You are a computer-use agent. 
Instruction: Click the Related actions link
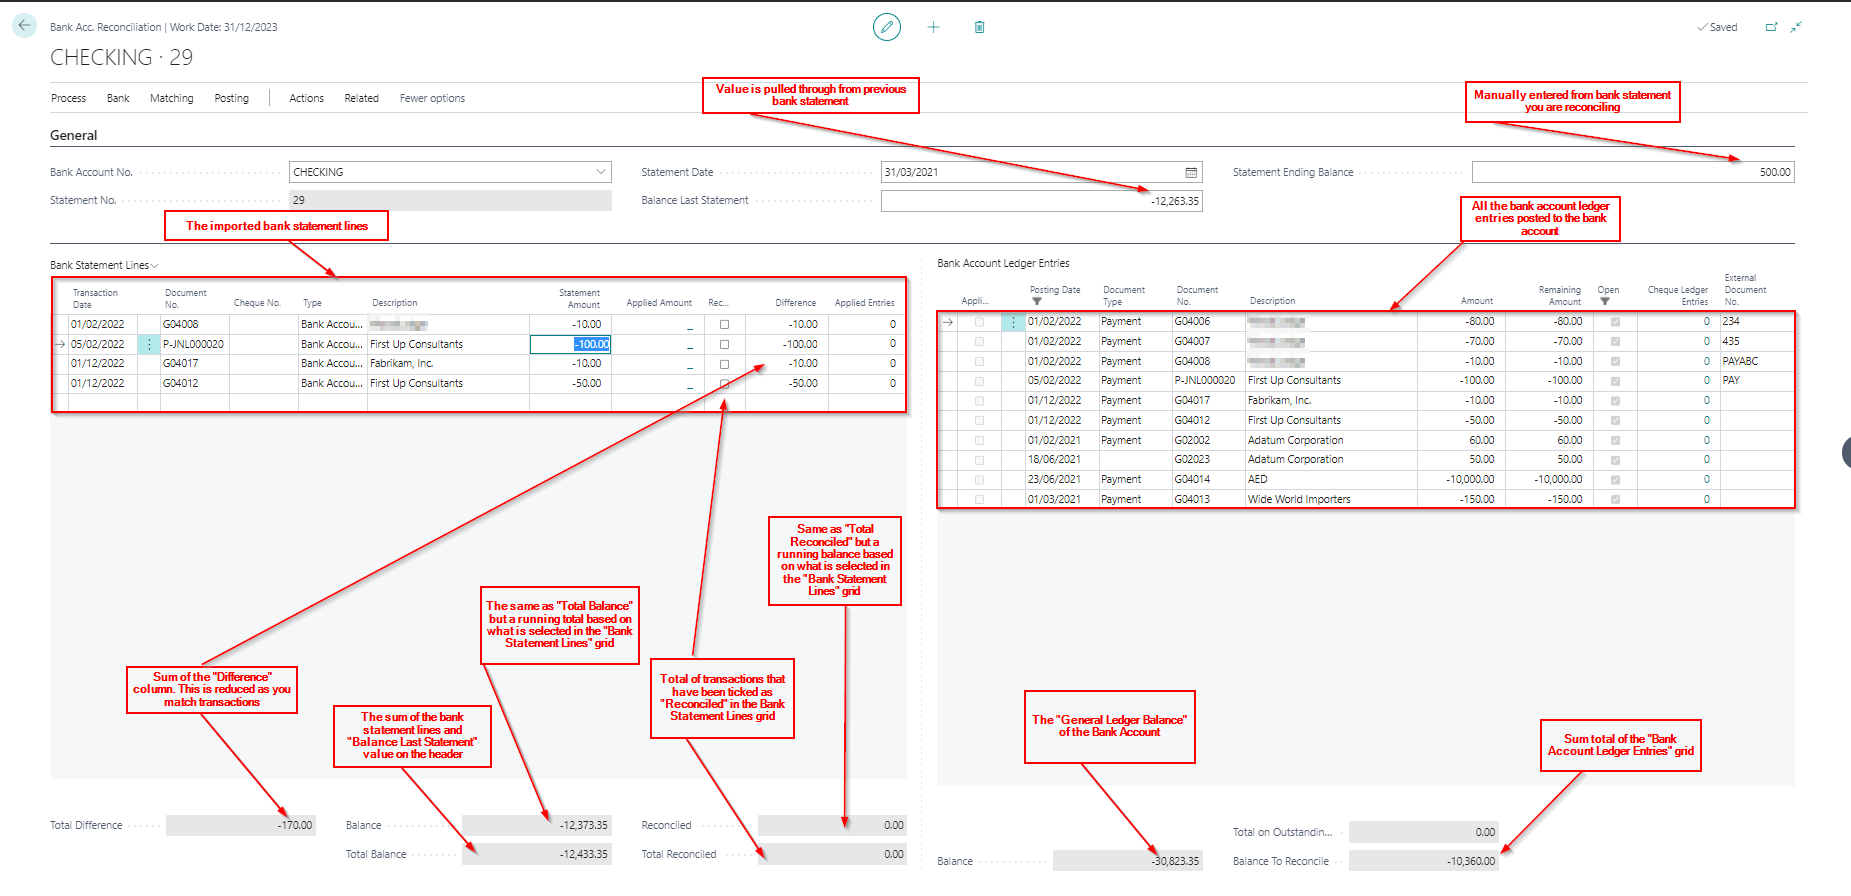click(361, 98)
